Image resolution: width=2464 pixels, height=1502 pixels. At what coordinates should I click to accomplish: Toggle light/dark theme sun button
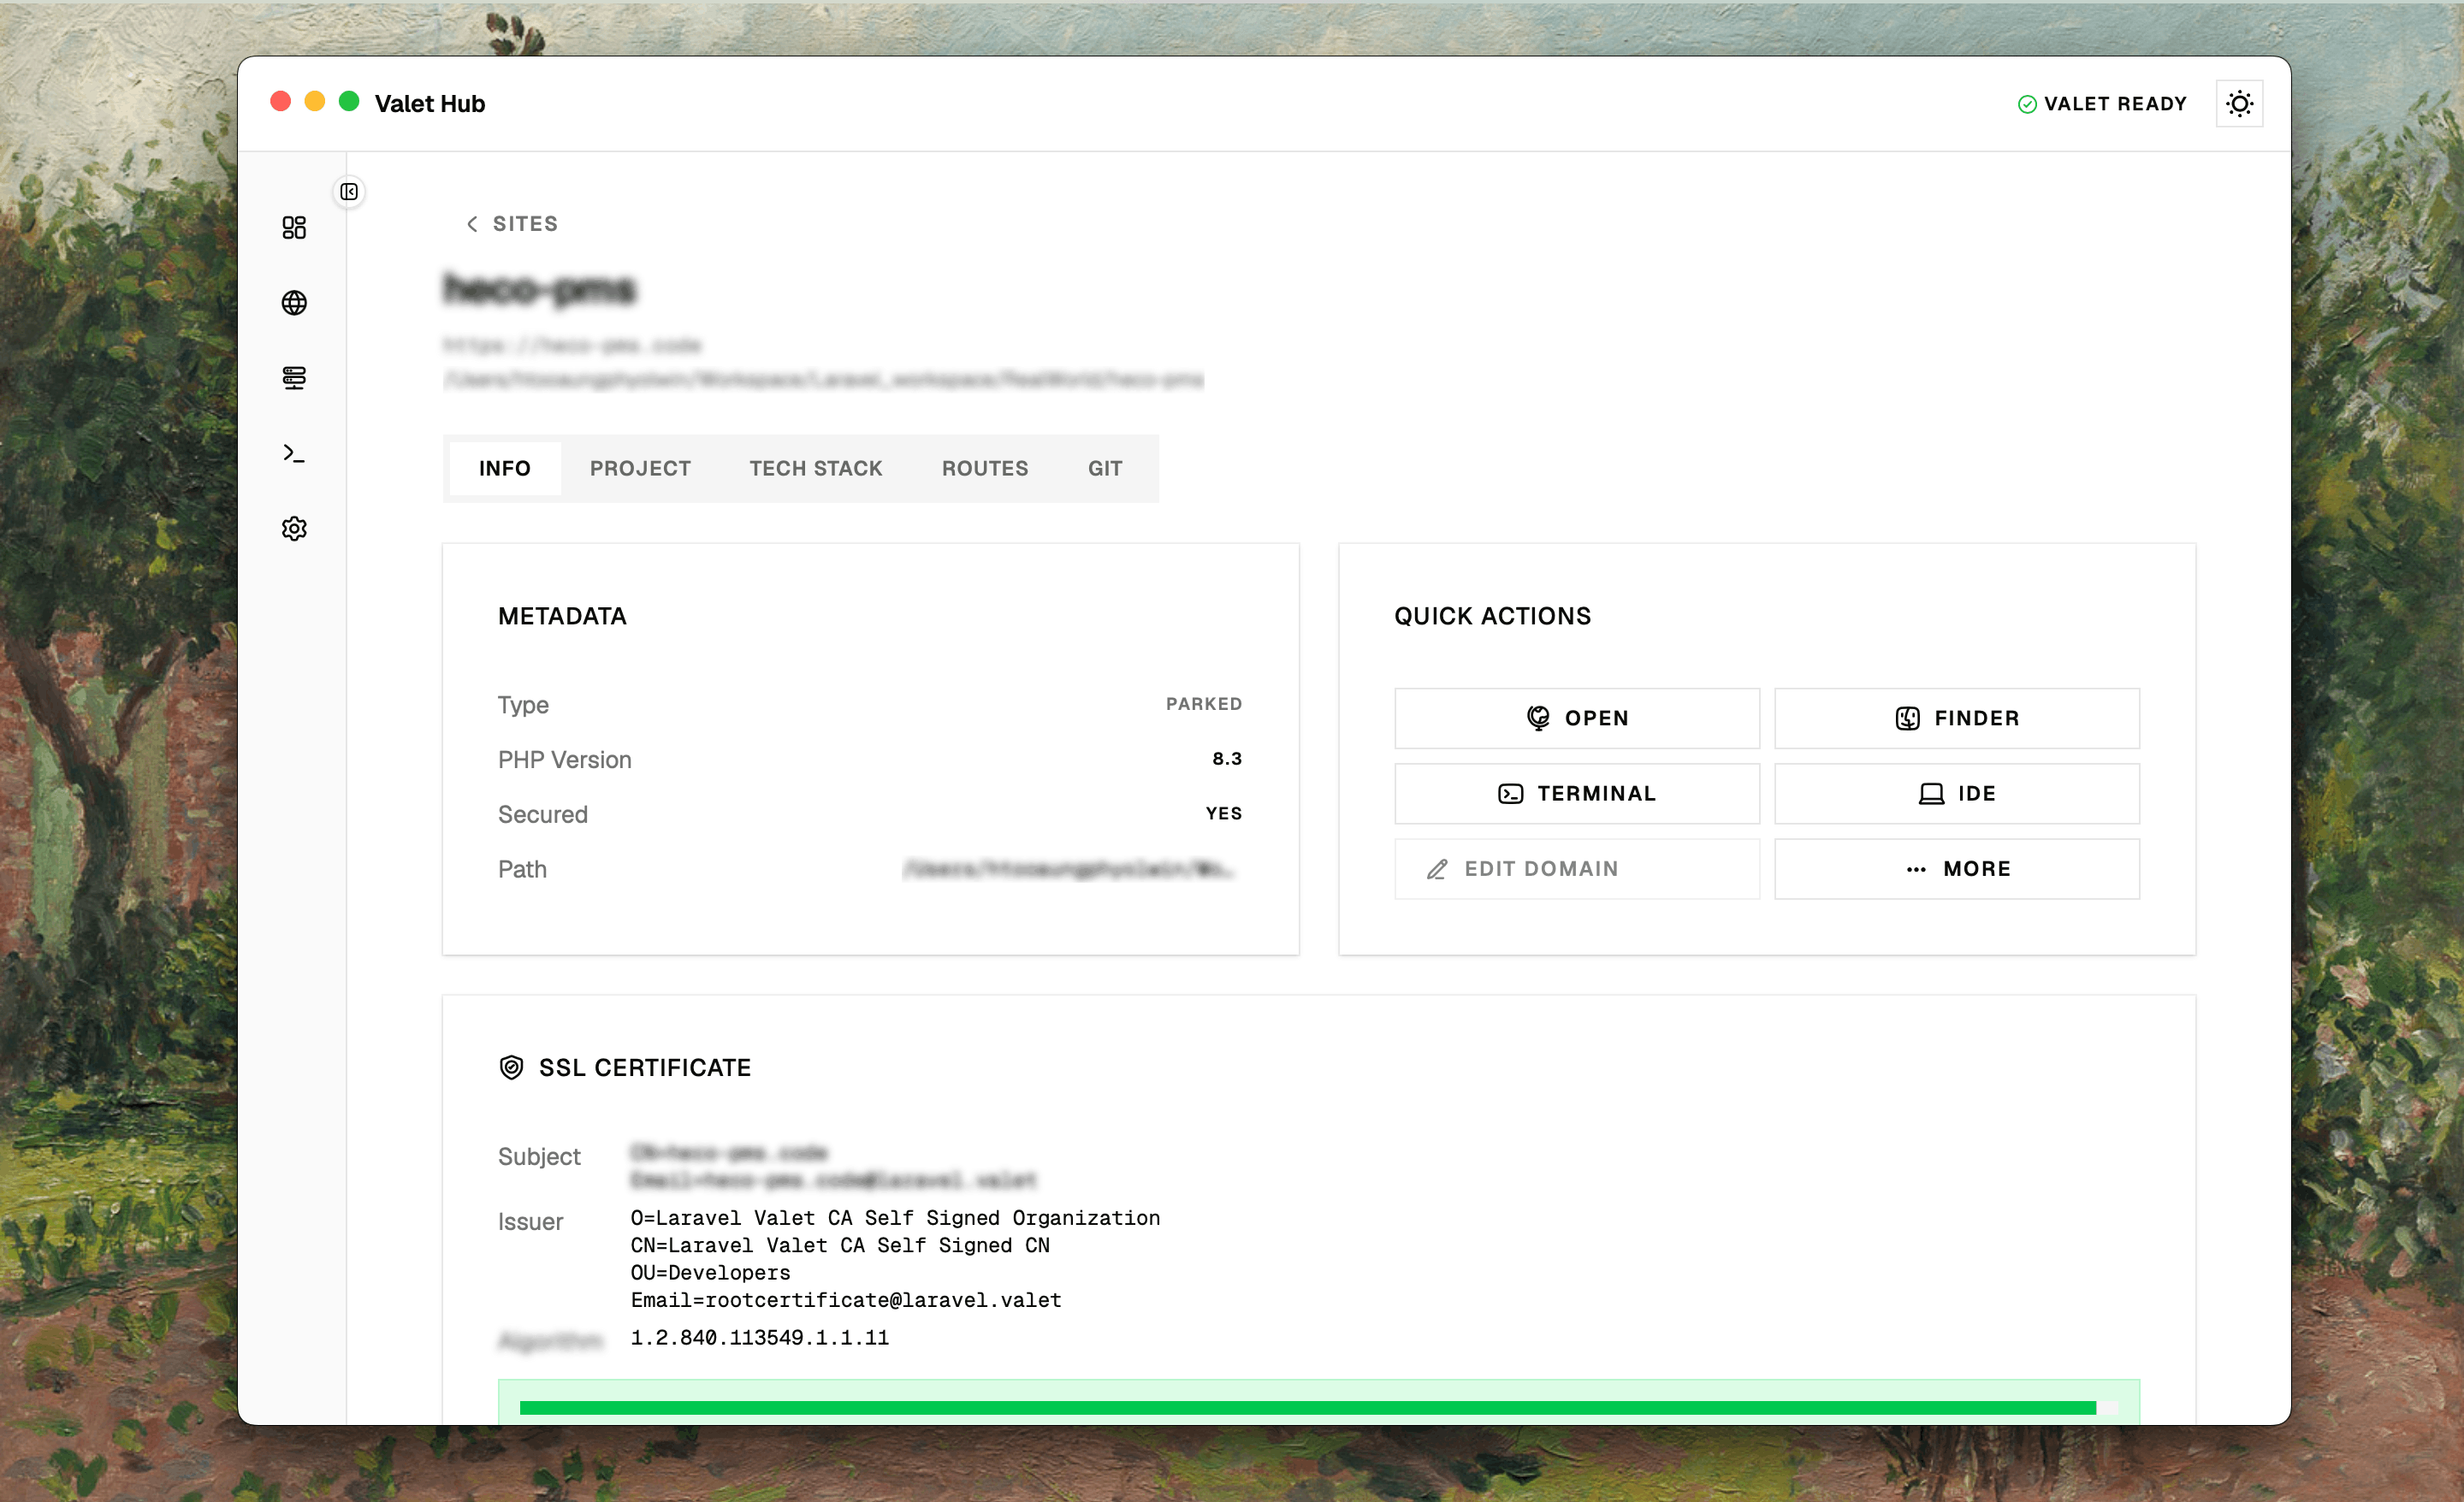[x=2239, y=104]
